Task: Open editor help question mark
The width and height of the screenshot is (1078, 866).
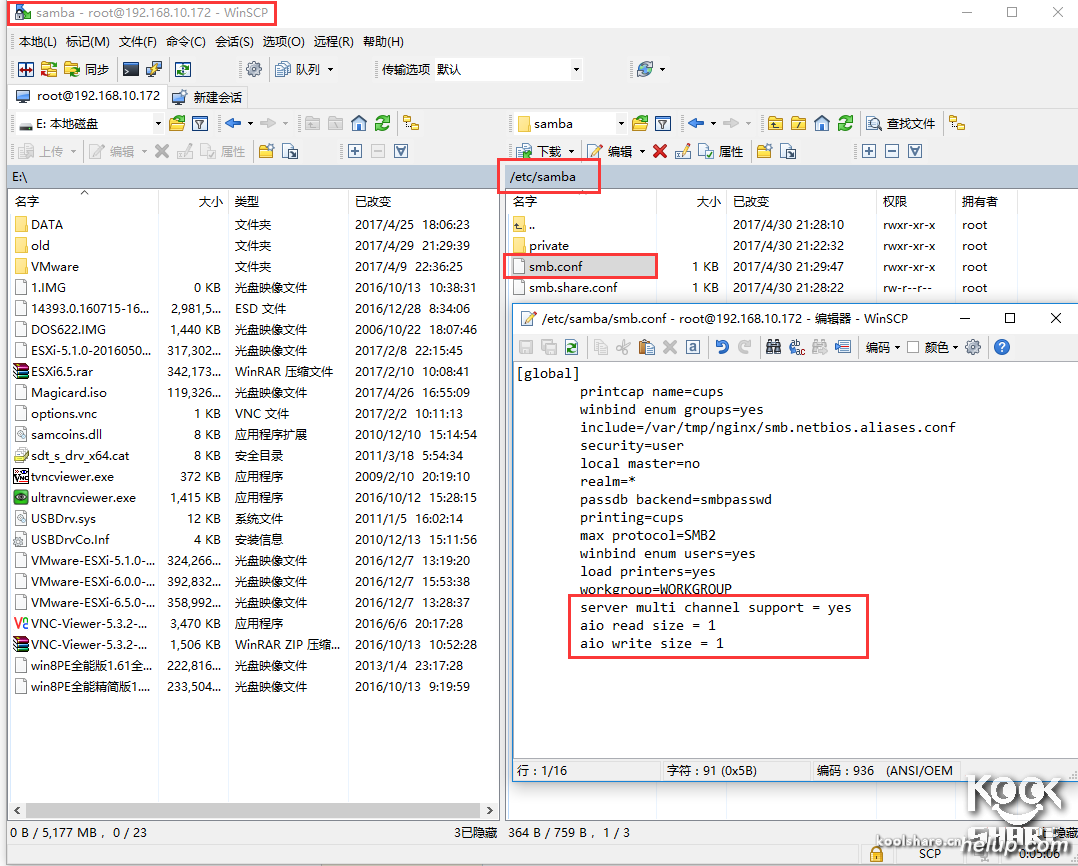Action: pos(1002,347)
